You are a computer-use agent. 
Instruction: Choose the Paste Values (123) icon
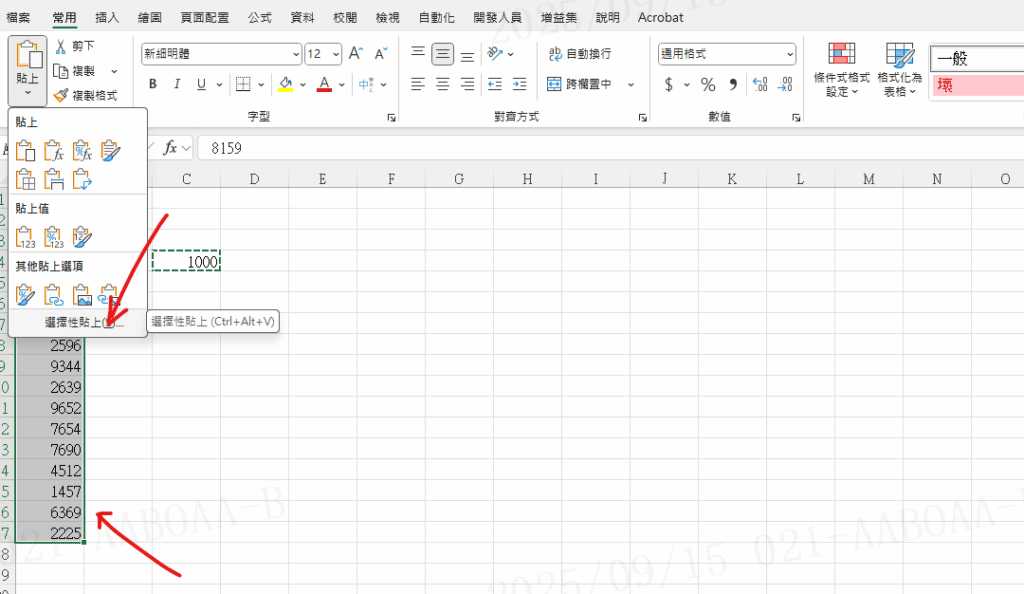(26, 237)
